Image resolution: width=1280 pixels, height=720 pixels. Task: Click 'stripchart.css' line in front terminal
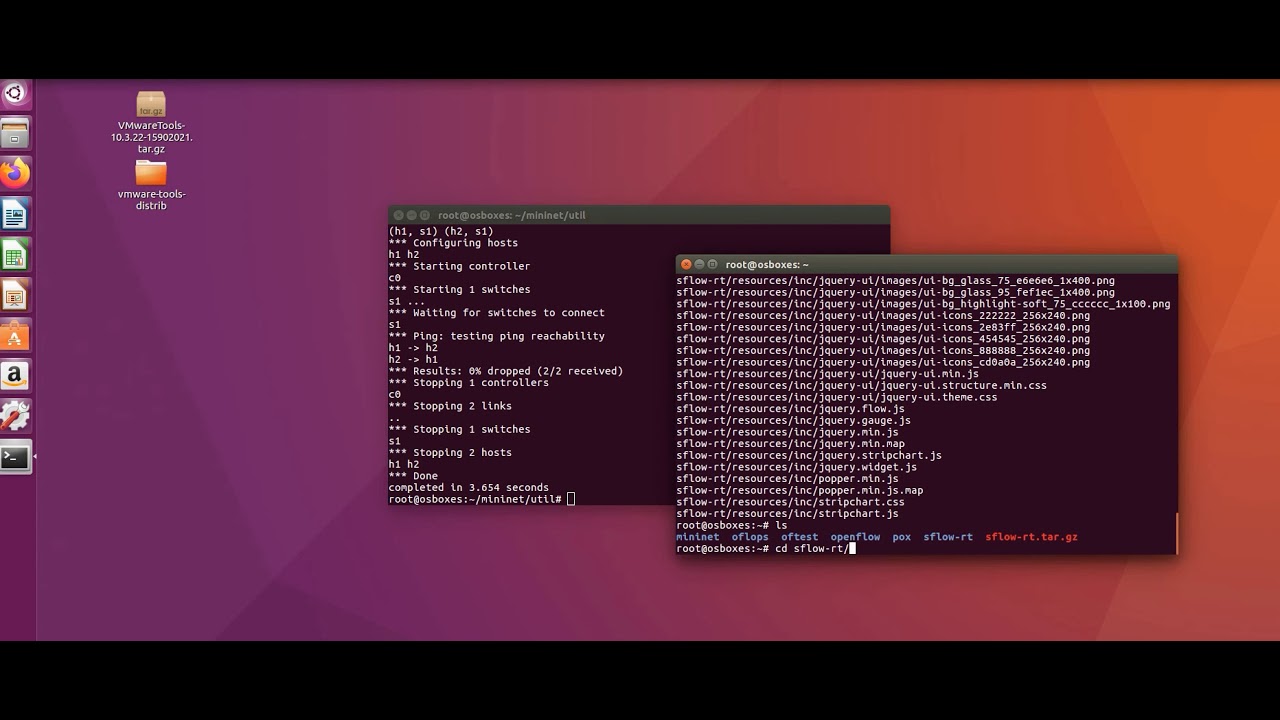pyautogui.click(x=790, y=502)
